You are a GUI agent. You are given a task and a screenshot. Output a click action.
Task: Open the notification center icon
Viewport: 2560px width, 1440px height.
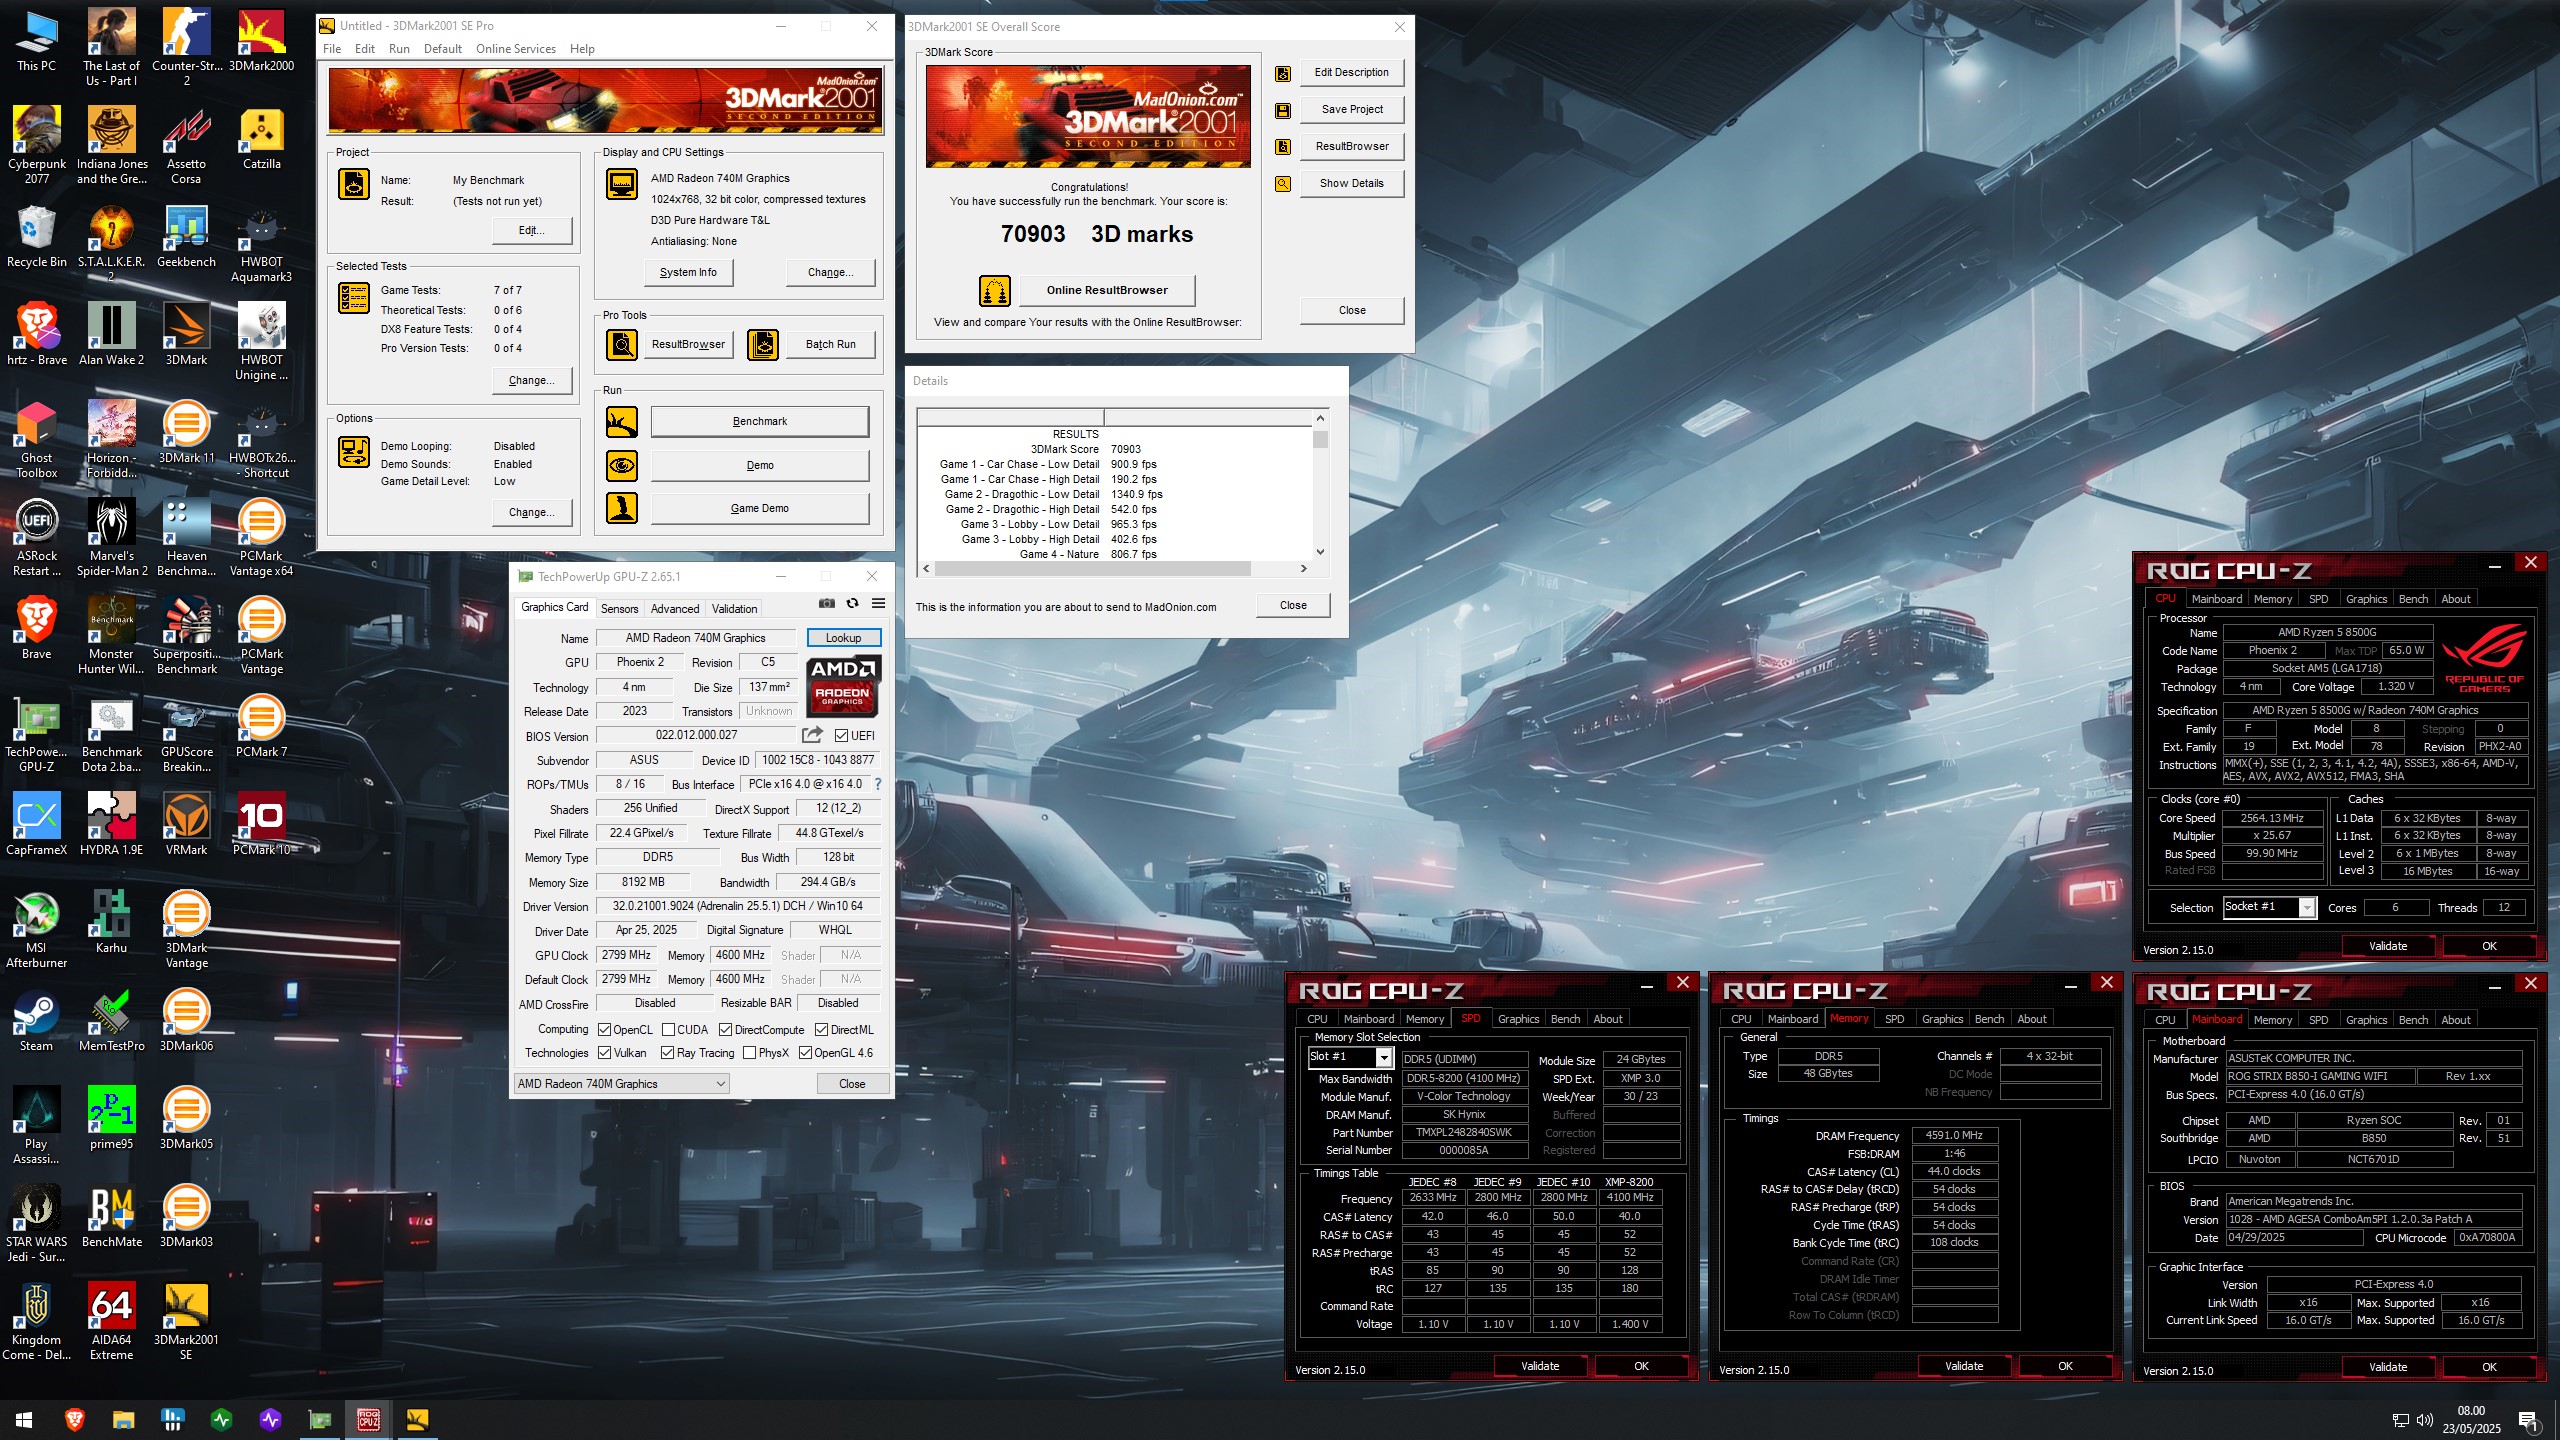point(2527,1419)
